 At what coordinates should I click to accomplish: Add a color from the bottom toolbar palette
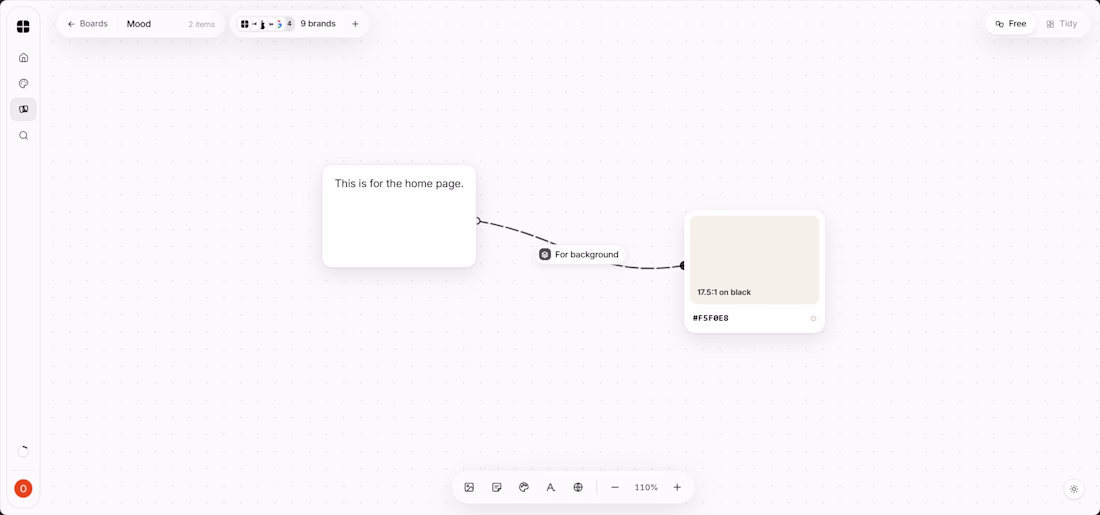[x=523, y=487]
